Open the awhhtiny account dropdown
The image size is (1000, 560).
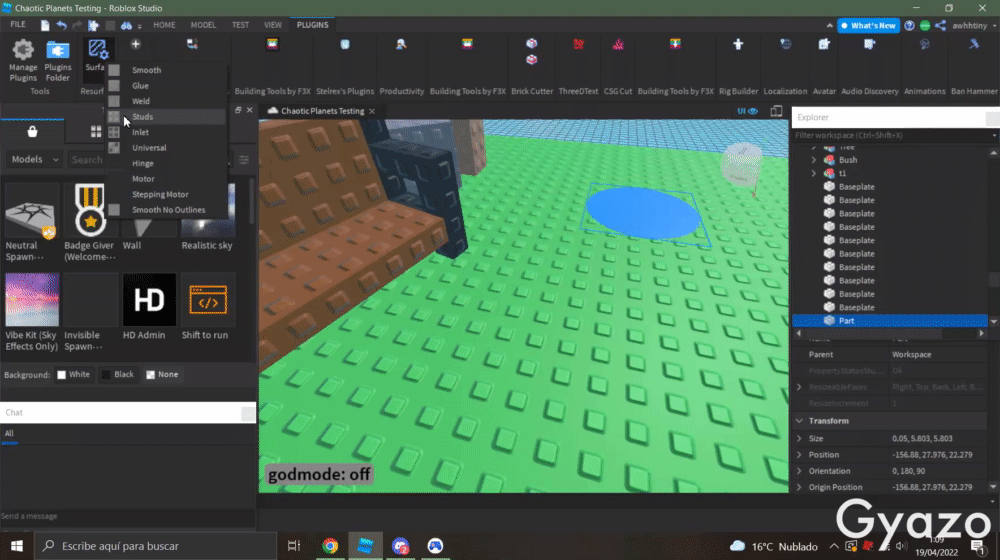[974, 26]
